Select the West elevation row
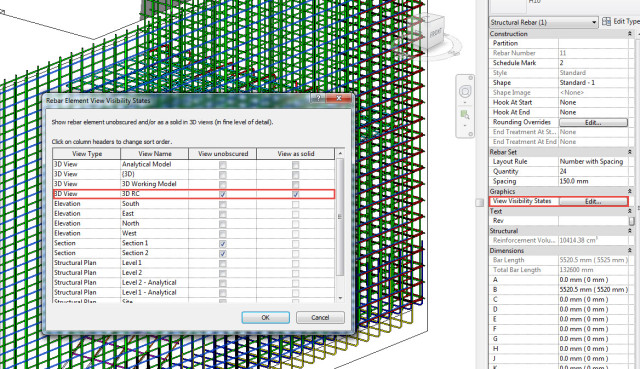The image size is (640, 369). tap(193, 233)
